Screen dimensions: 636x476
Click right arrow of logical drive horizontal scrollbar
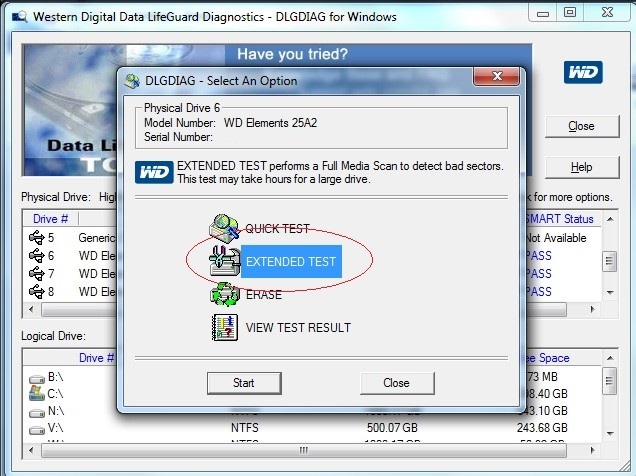(x=593, y=450)
